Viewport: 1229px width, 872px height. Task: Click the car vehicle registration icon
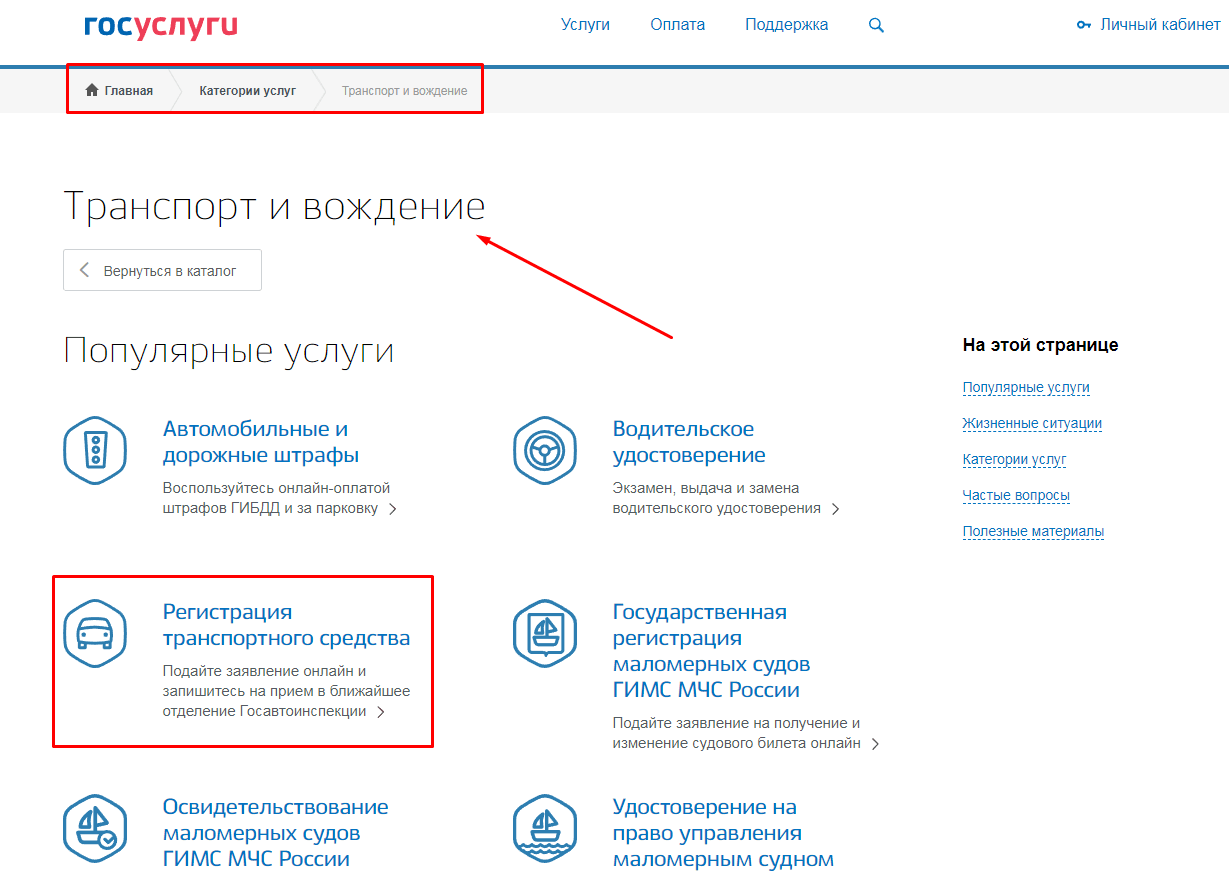tap(95, 633)
